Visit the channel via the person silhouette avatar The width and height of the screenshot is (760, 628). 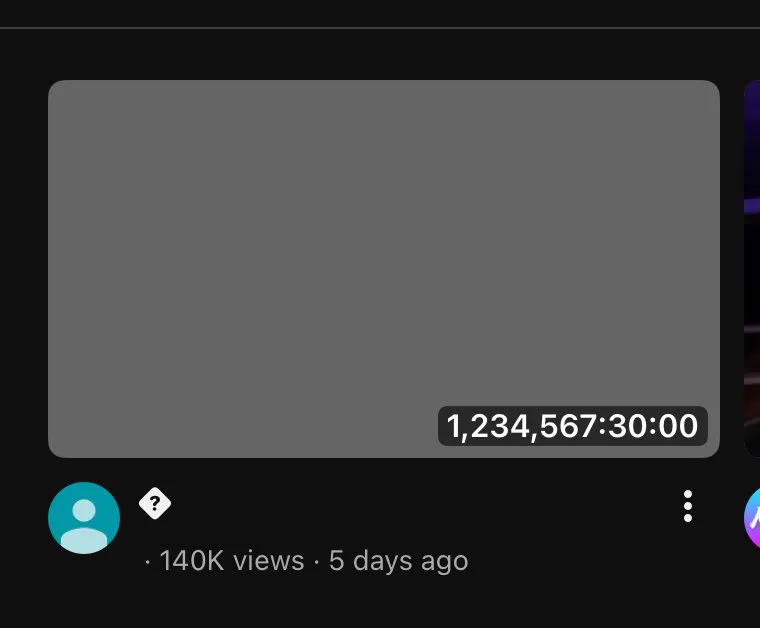tap(84, 518)
